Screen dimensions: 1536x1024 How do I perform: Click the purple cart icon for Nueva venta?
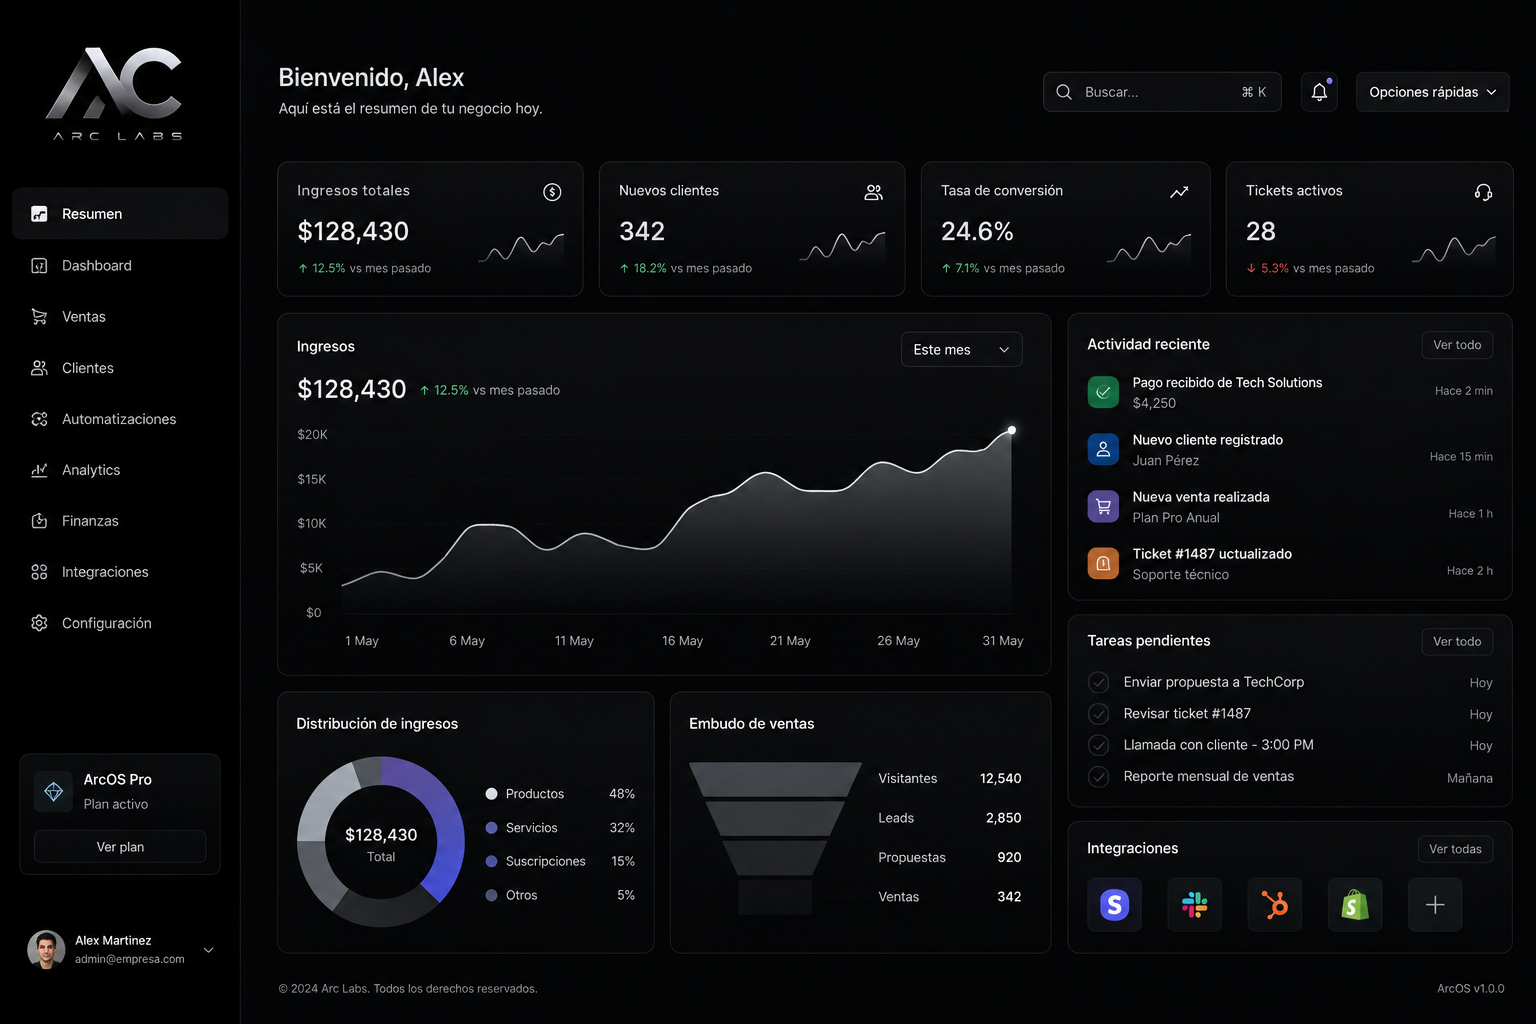[x=1103, y=506]
